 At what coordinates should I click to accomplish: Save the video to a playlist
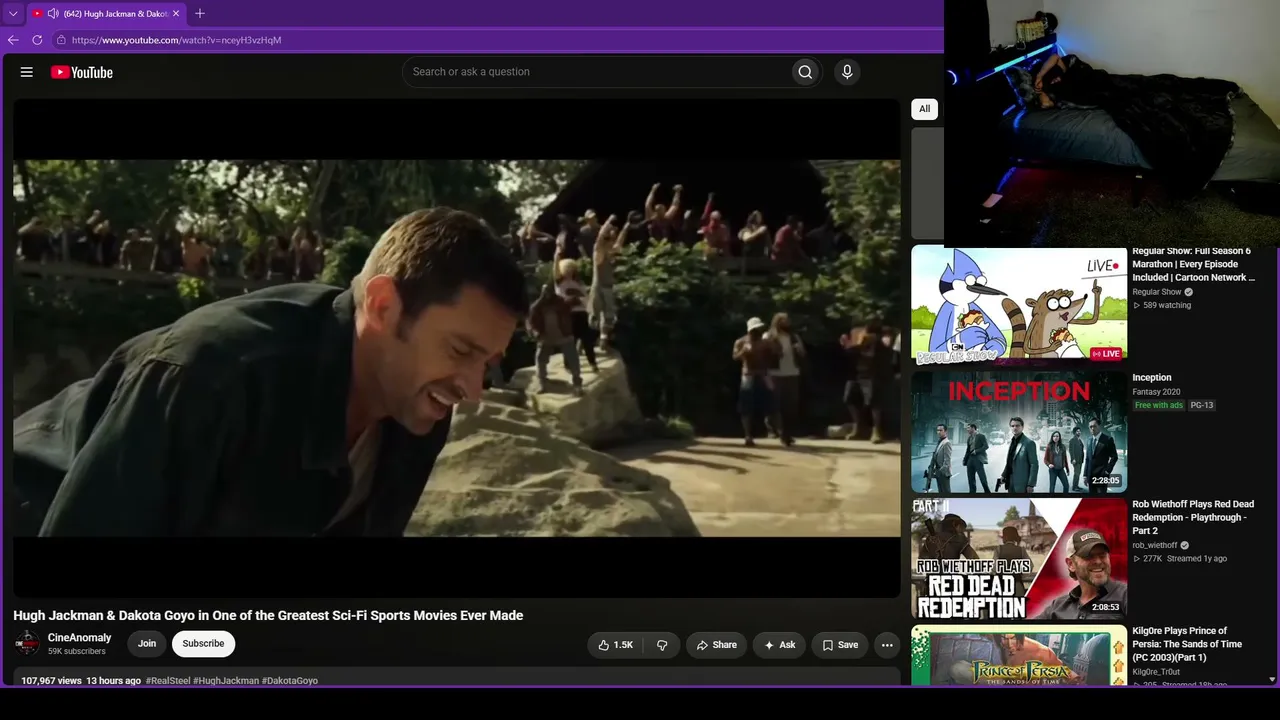point(840,645)
